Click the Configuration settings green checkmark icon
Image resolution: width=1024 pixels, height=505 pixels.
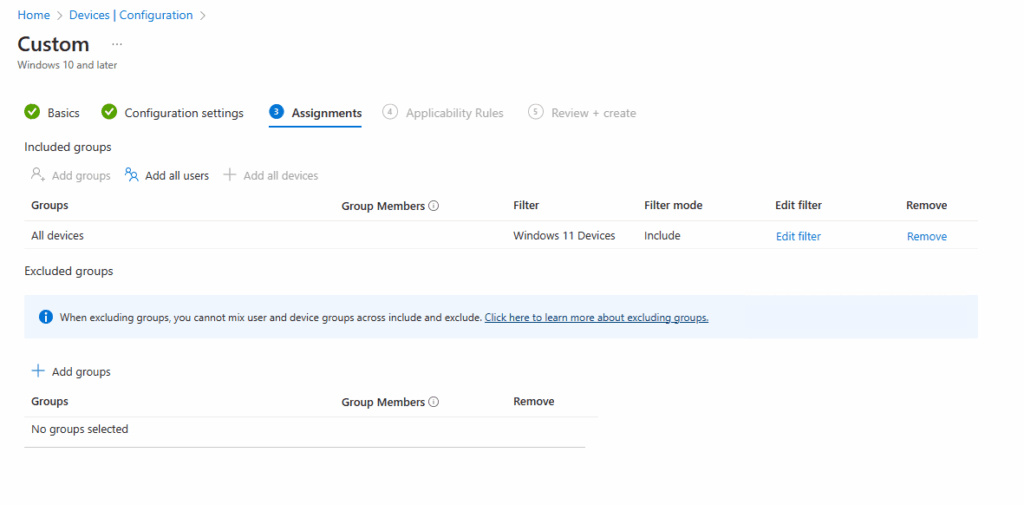coord(109,112)
